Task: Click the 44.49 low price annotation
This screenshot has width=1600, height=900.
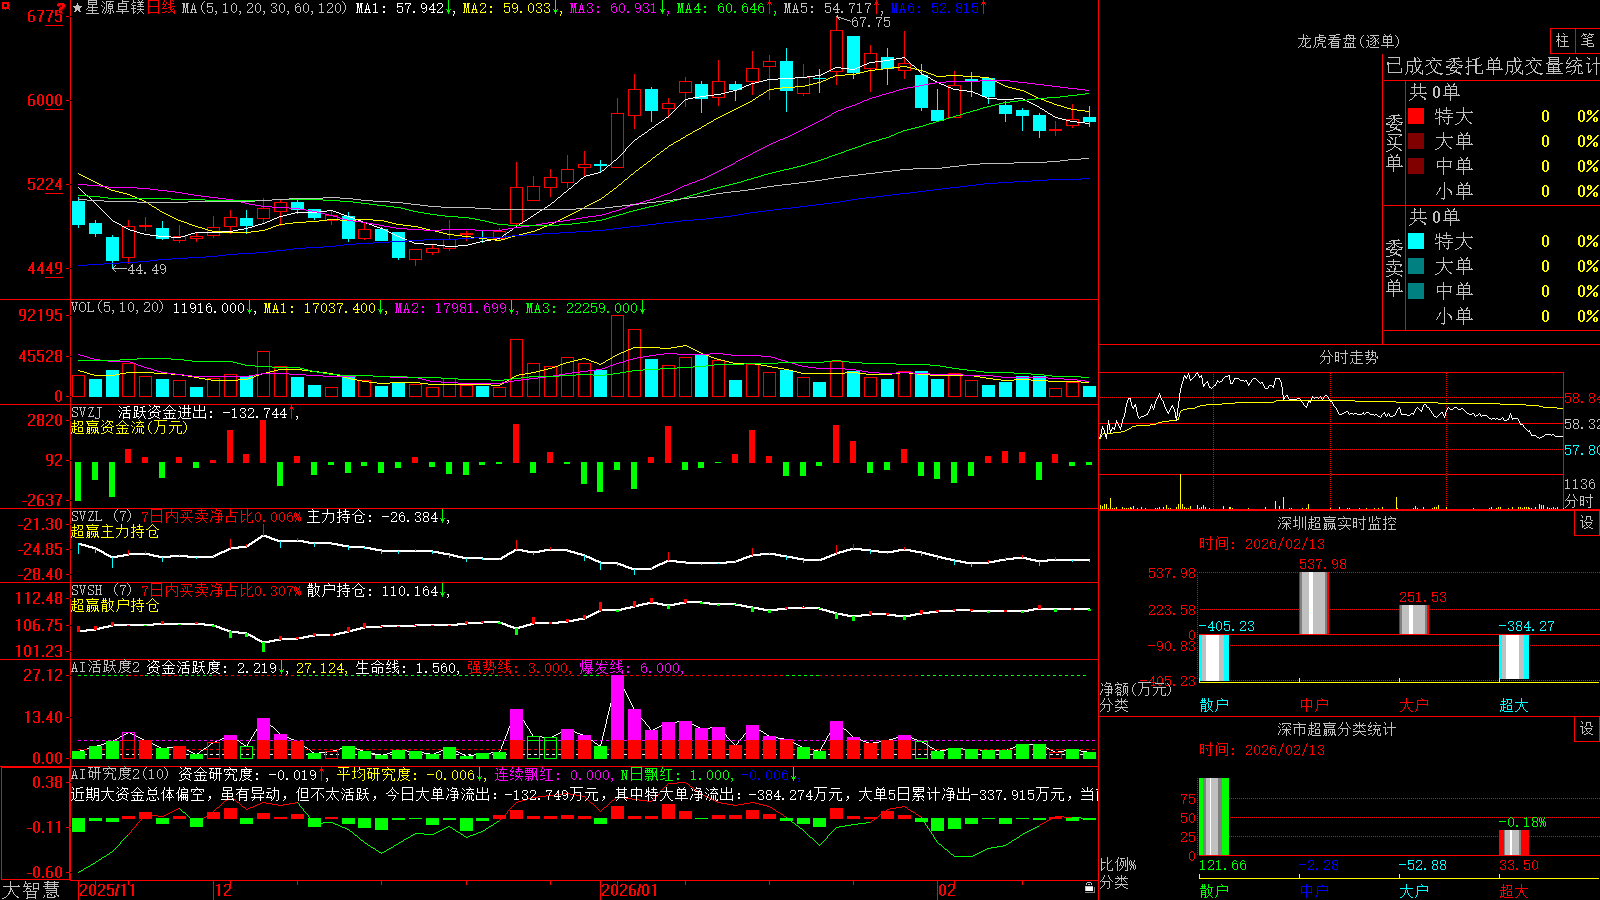Action: [146, 269]
